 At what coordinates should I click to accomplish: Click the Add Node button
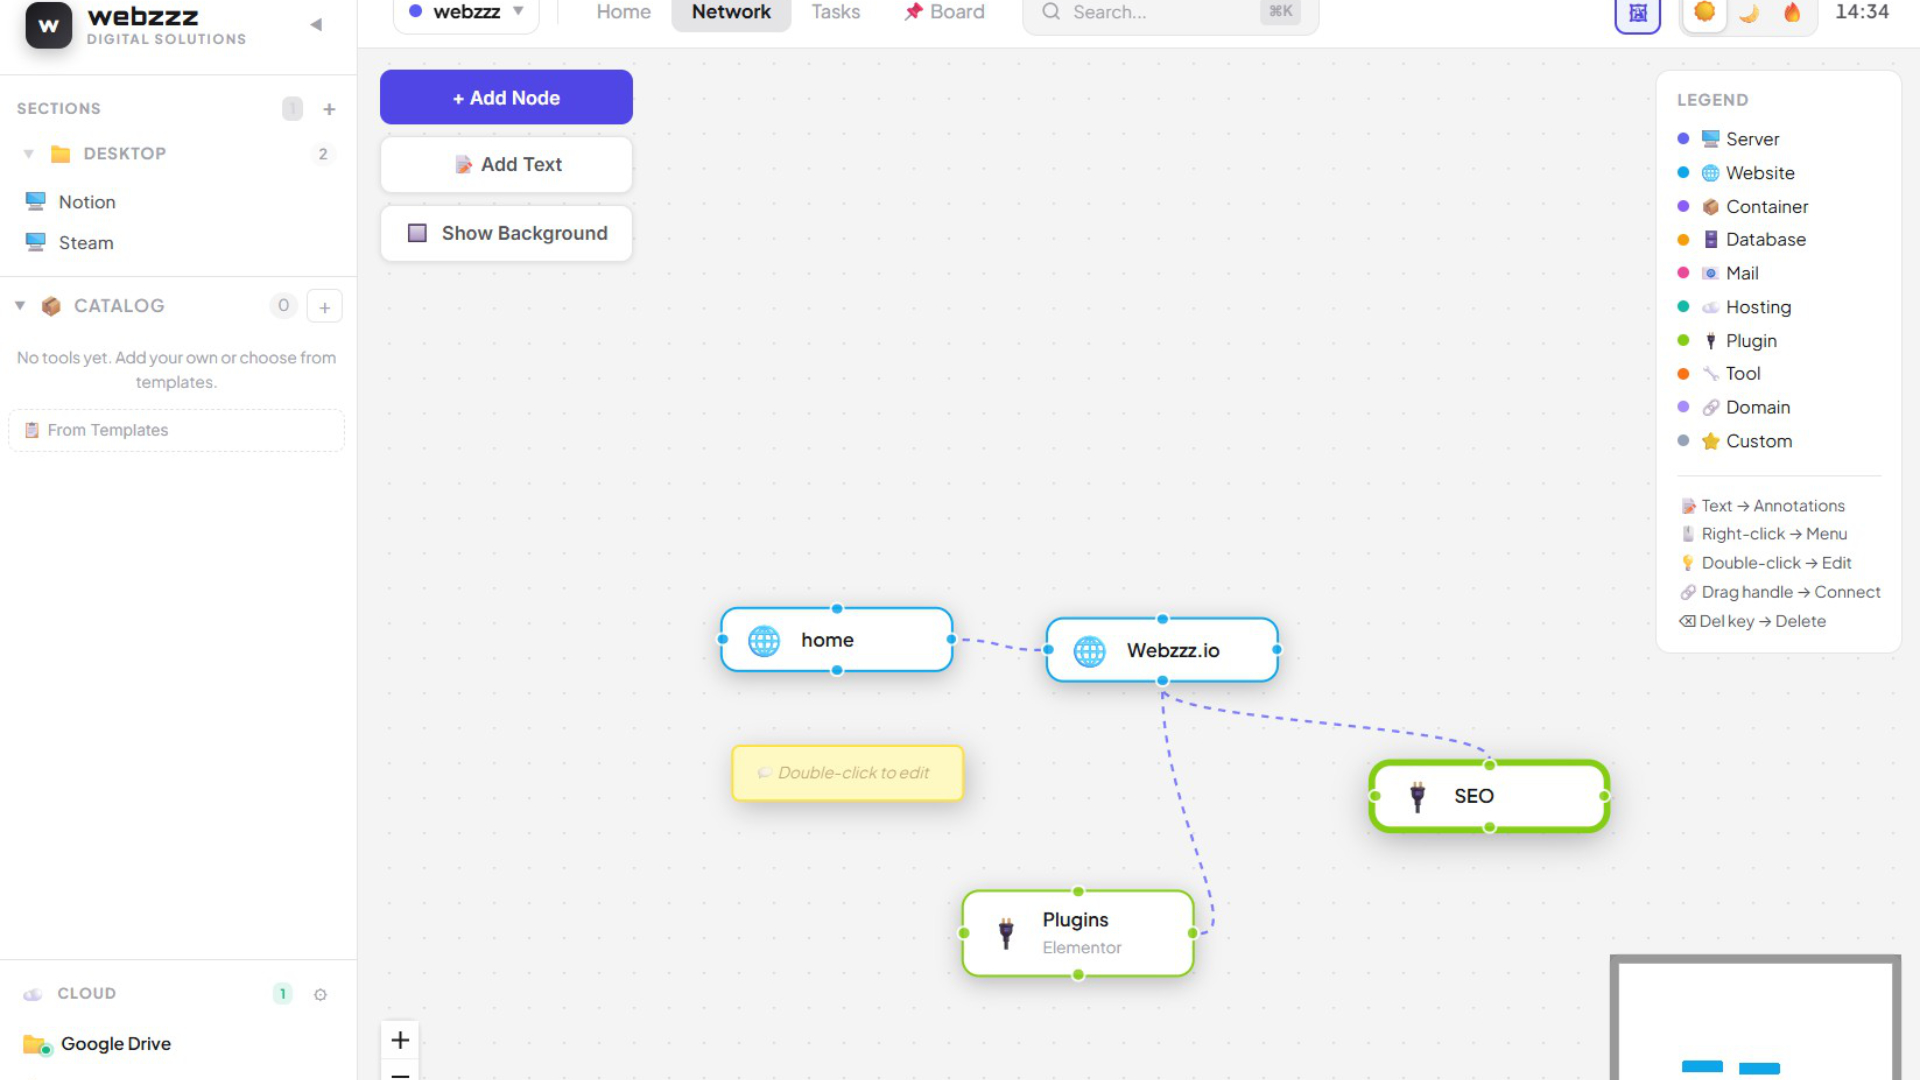pos(506,97)
